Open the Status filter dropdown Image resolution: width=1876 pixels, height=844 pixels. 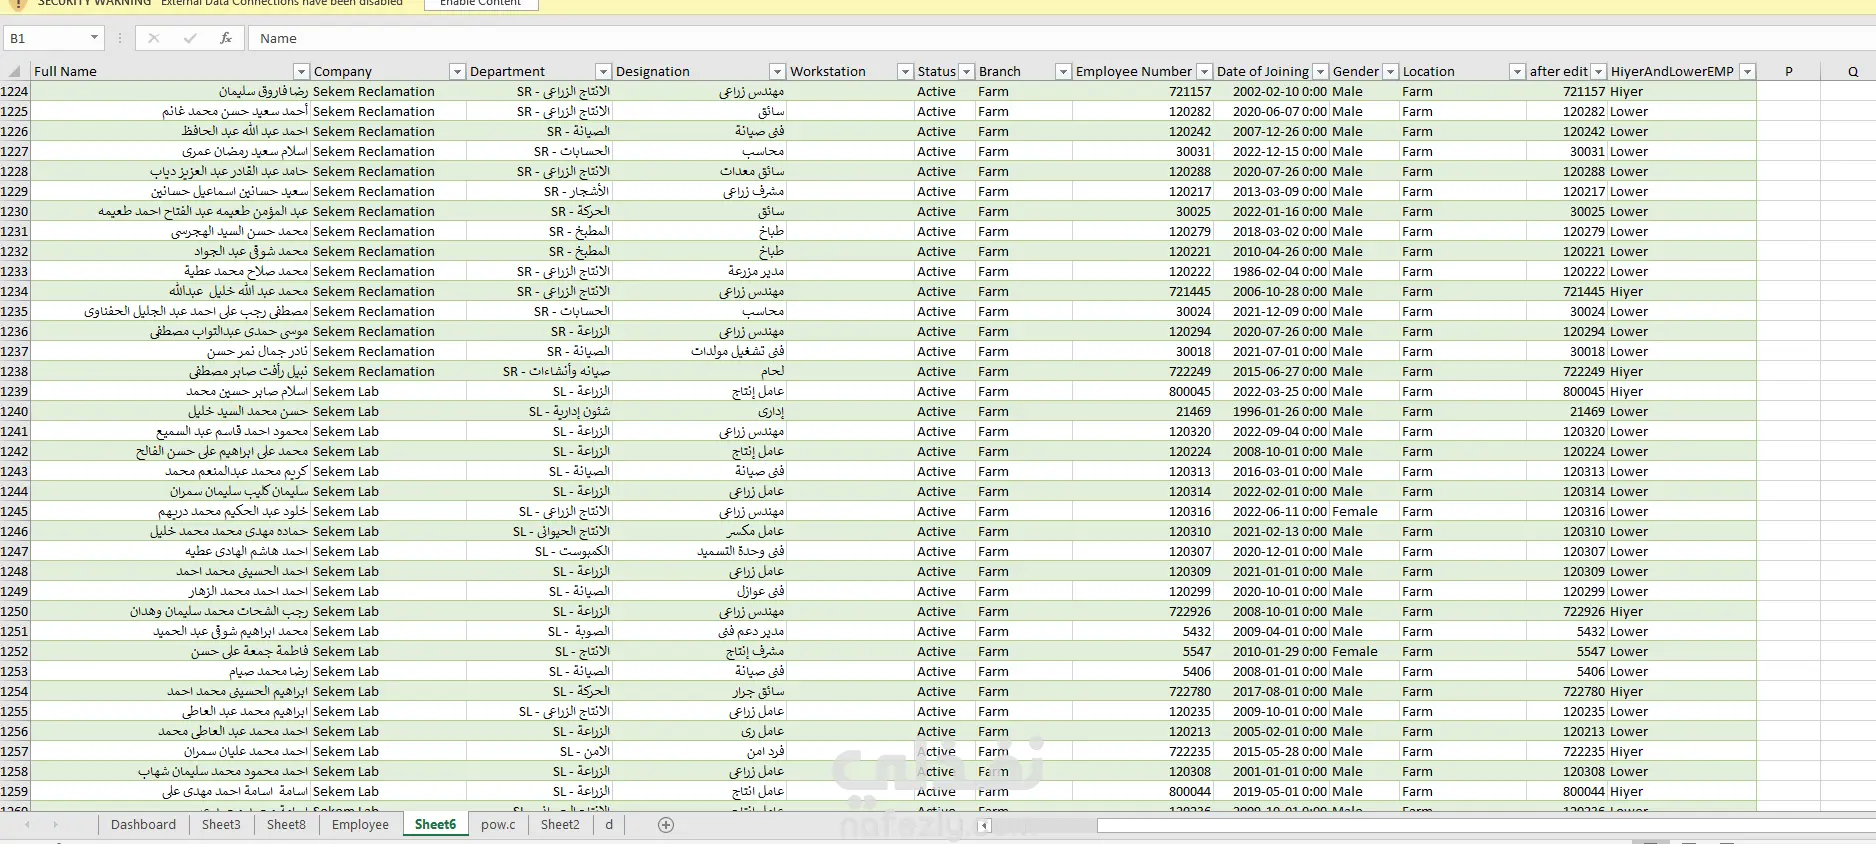967,71
